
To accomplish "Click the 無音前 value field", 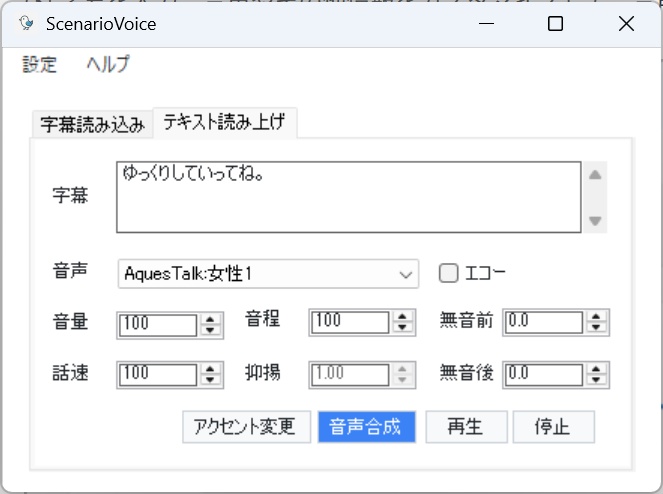I will [544, 322].
